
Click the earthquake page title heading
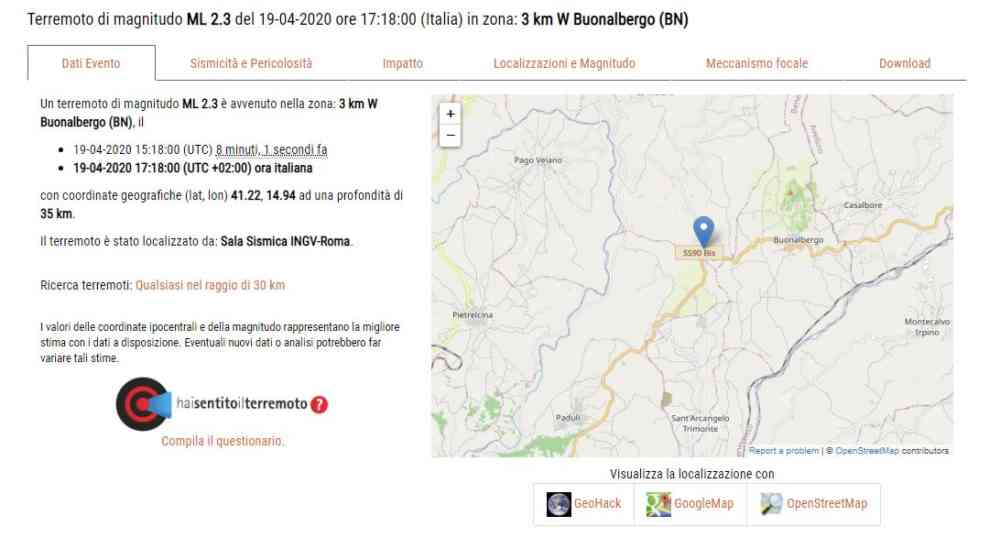(x=358, y=20)
